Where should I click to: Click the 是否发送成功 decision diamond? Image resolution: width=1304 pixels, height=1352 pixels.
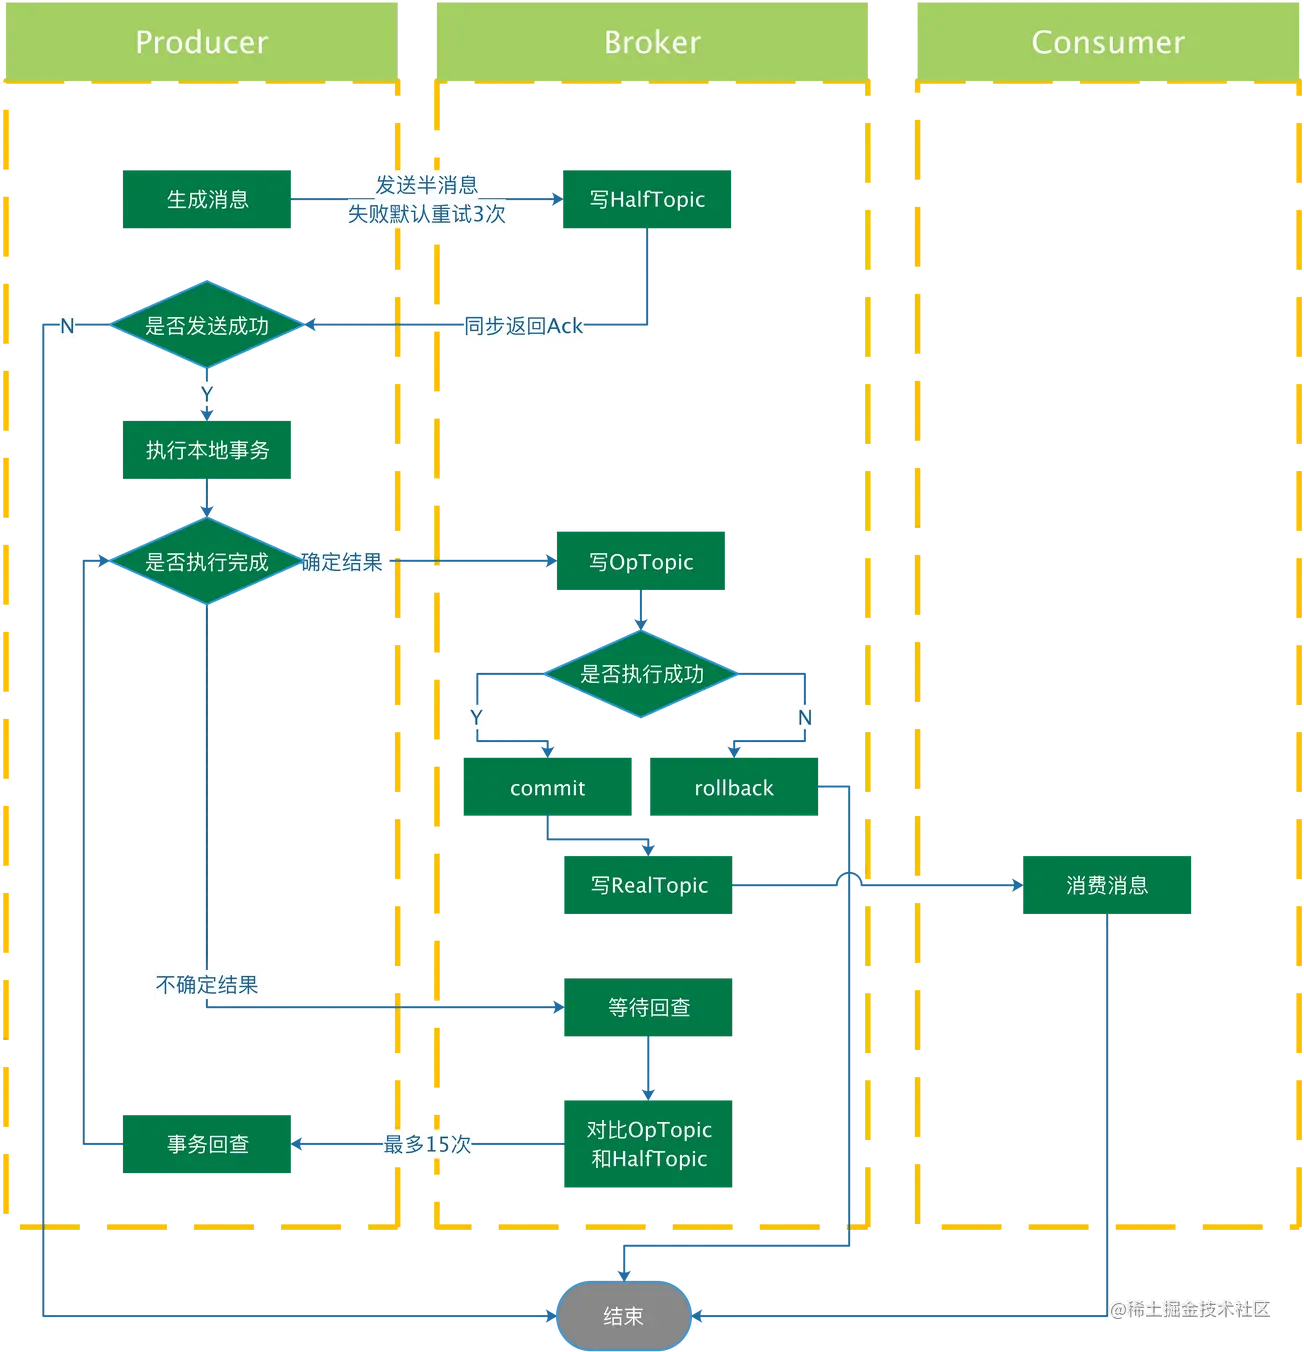pyautogui.click(x=207, y=325)
